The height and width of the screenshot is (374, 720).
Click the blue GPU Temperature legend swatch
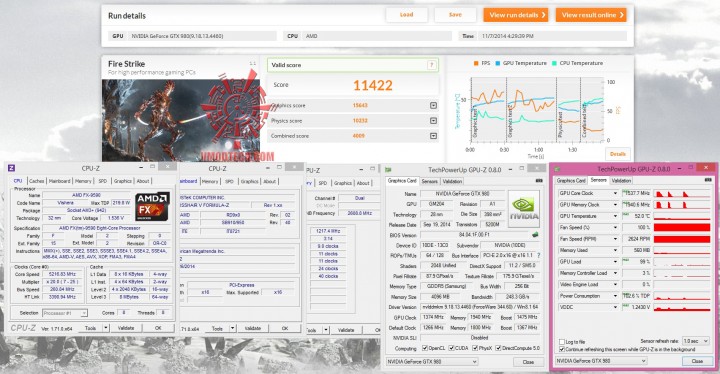point(498,63)
